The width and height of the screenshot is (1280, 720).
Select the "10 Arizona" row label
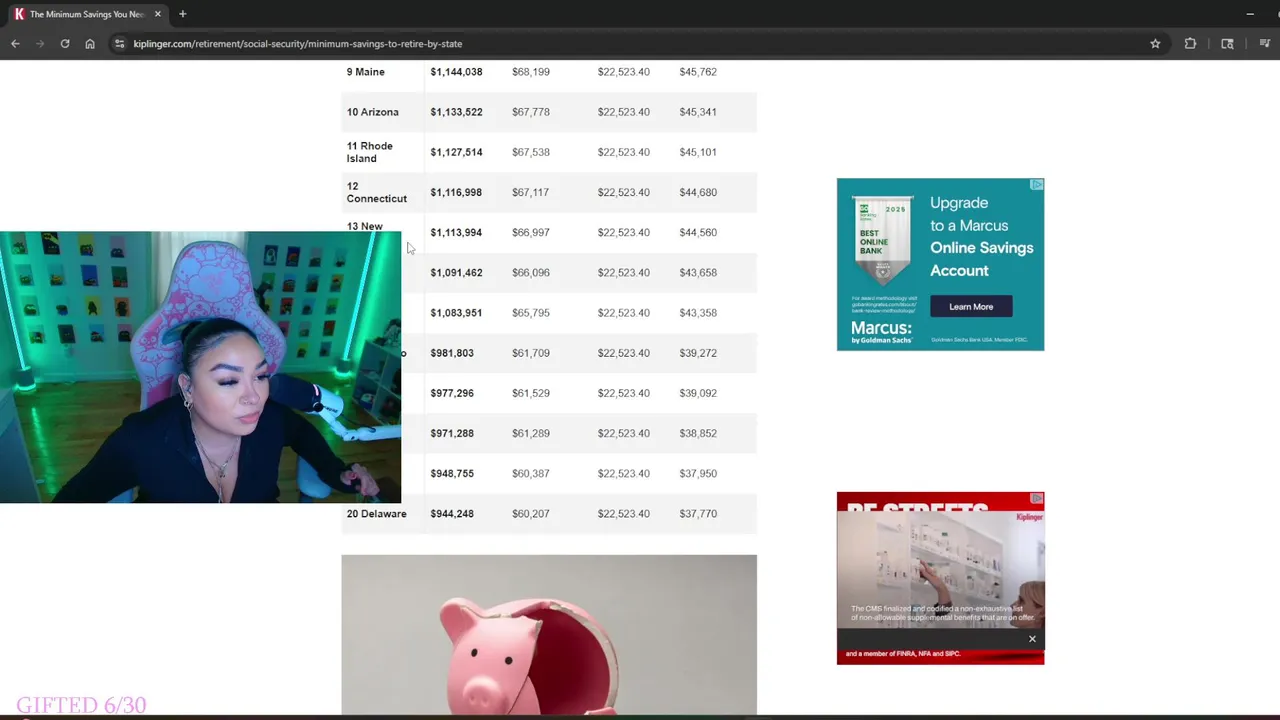[372, 112]
